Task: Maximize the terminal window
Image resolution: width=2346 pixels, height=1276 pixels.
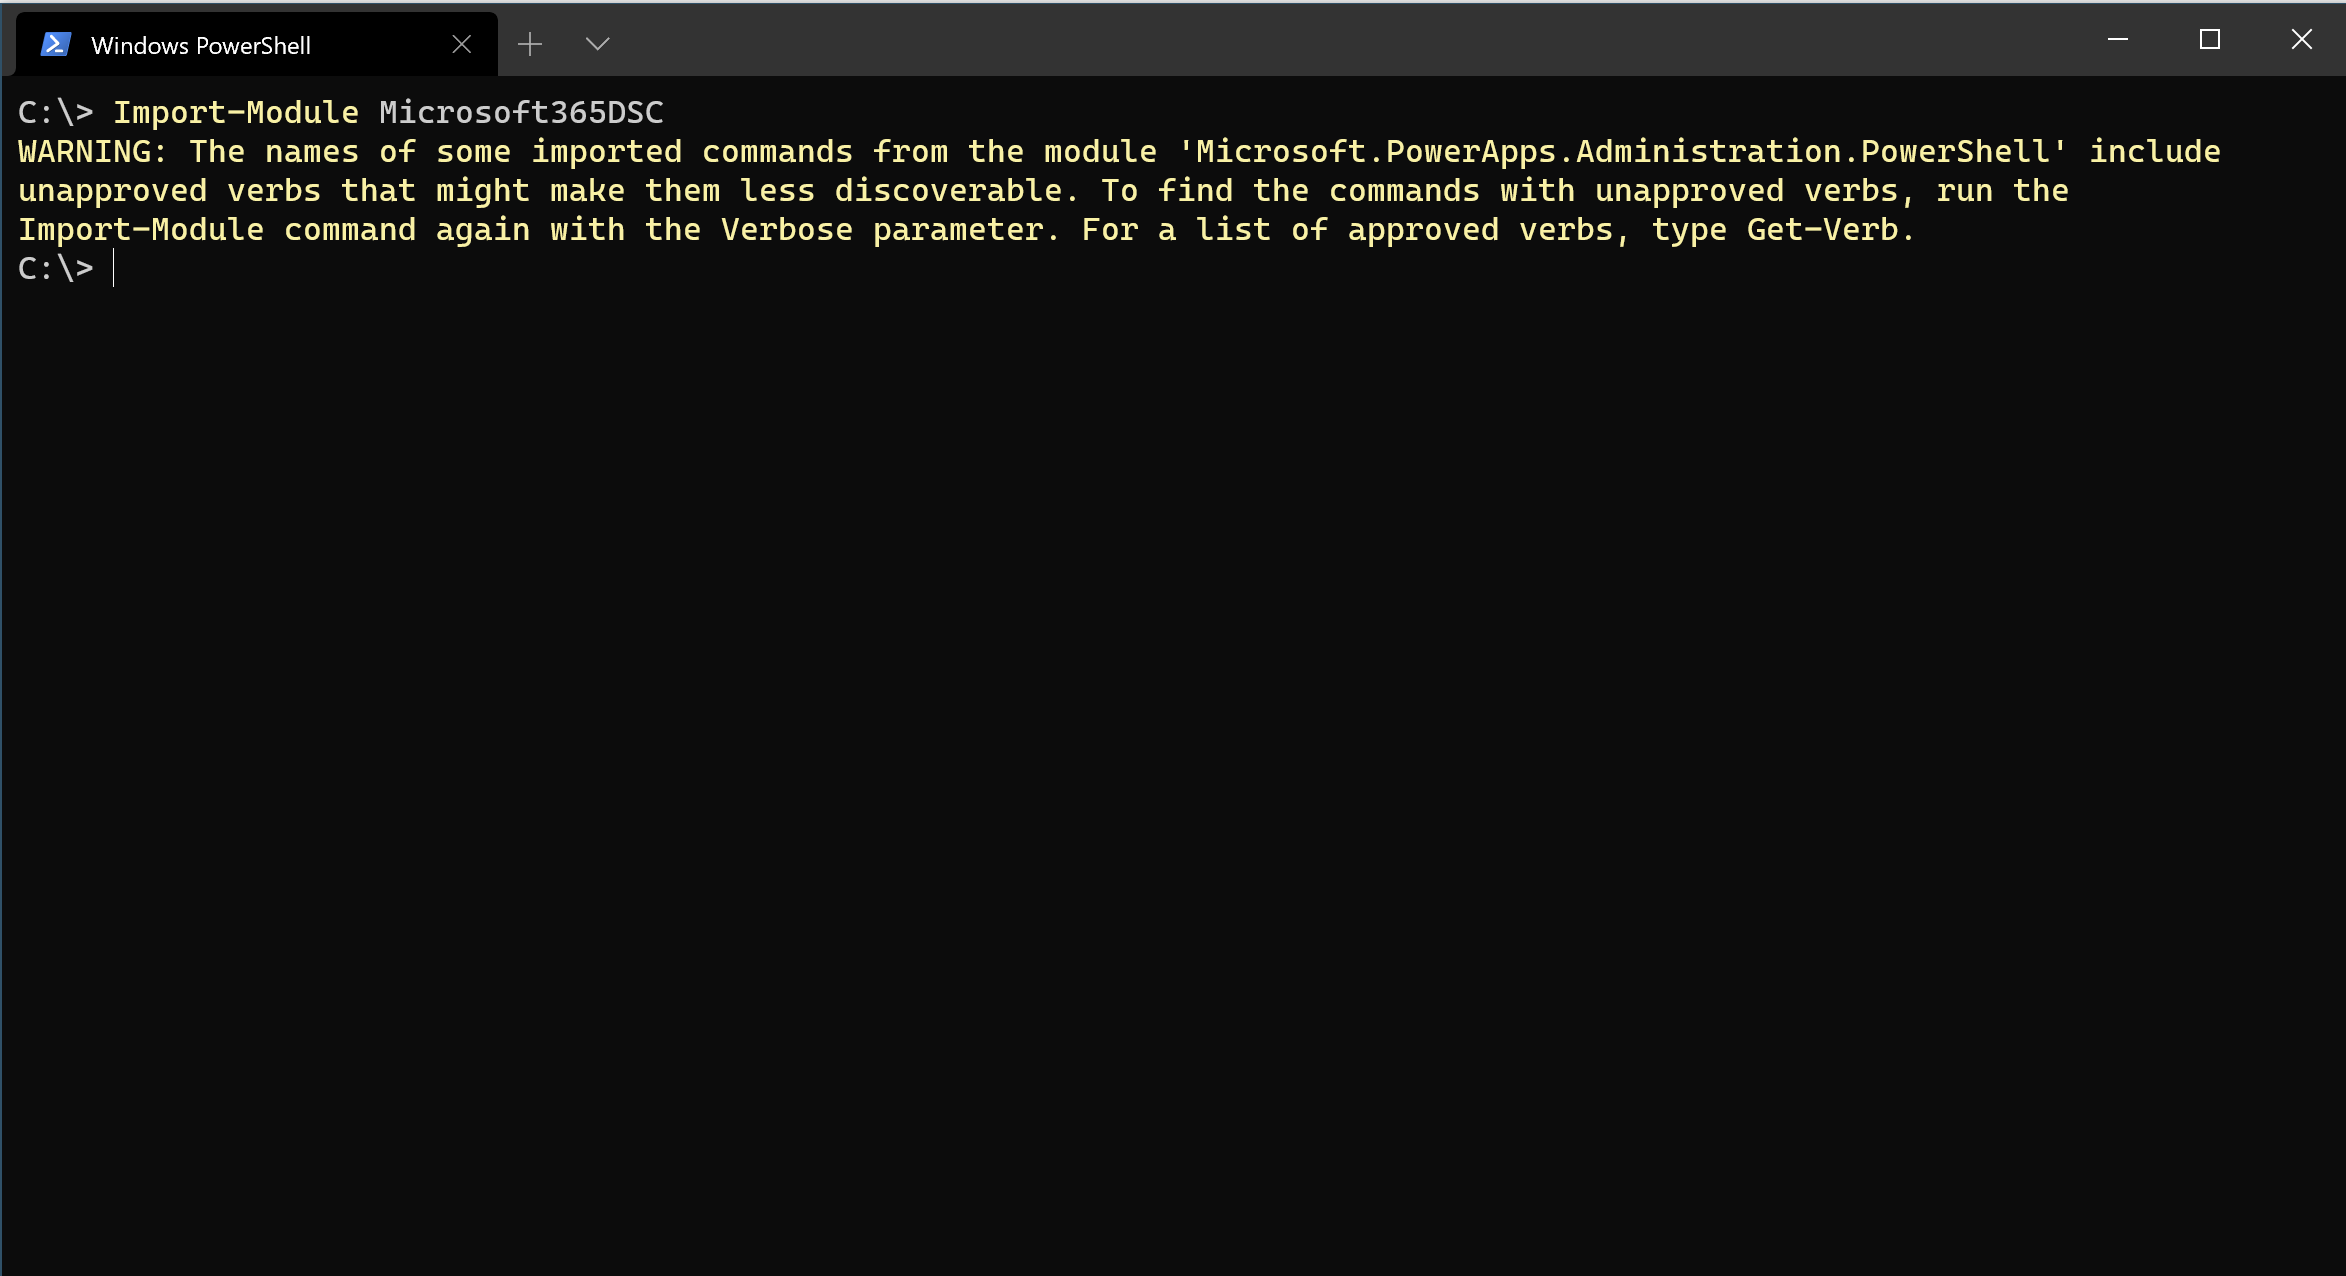Action: 2210,40
